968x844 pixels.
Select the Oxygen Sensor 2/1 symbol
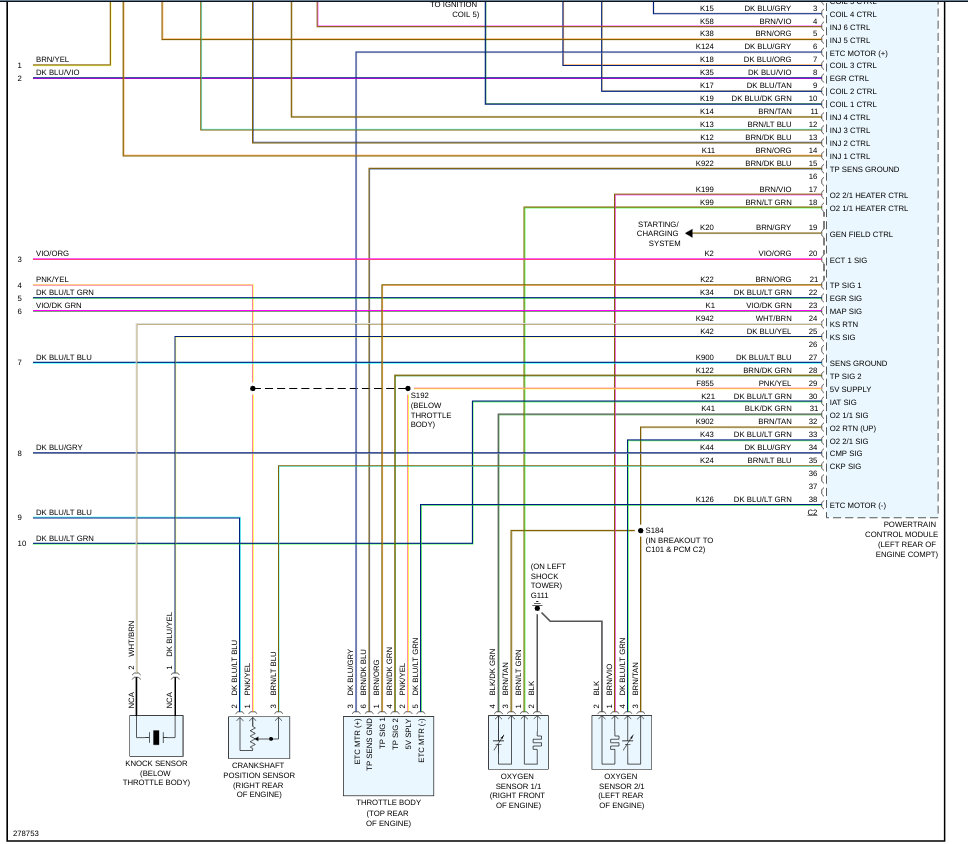click(x=621, y=742)
